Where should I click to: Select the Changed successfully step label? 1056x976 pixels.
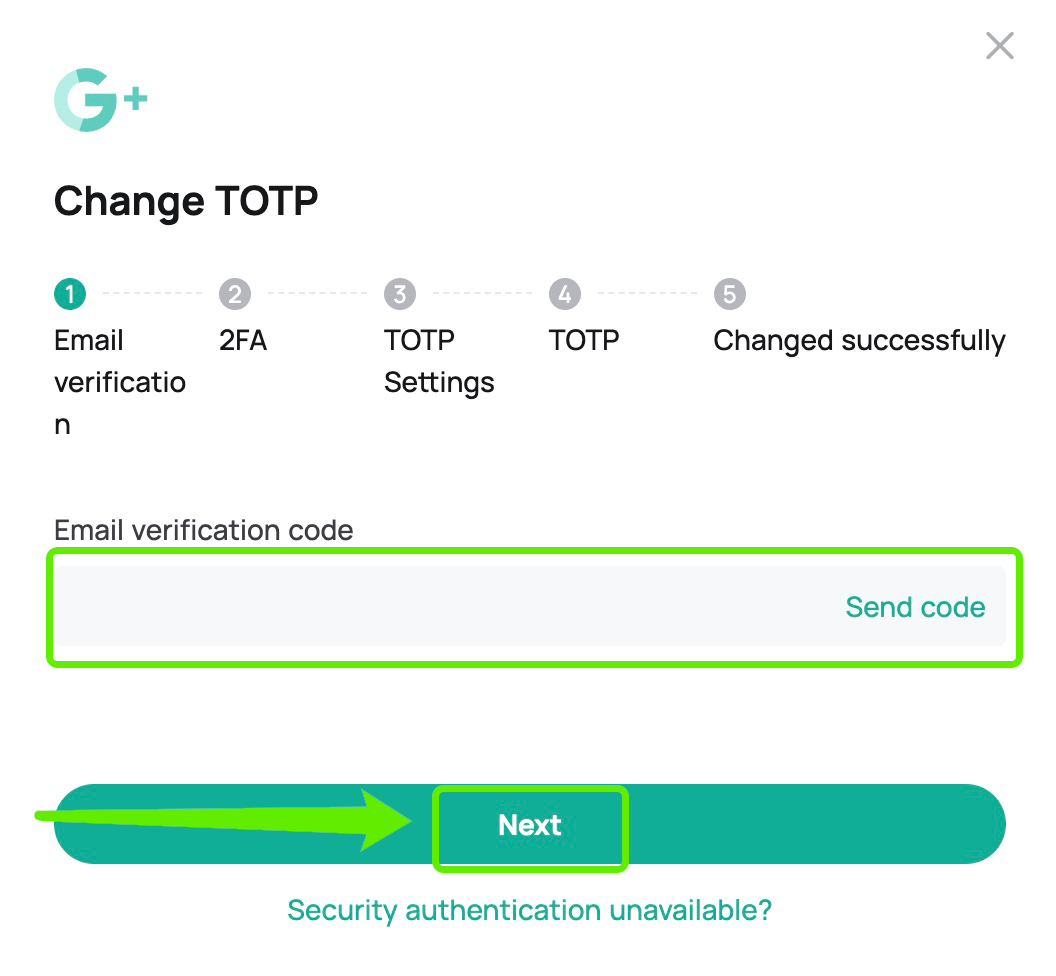(x=859, y=341)
